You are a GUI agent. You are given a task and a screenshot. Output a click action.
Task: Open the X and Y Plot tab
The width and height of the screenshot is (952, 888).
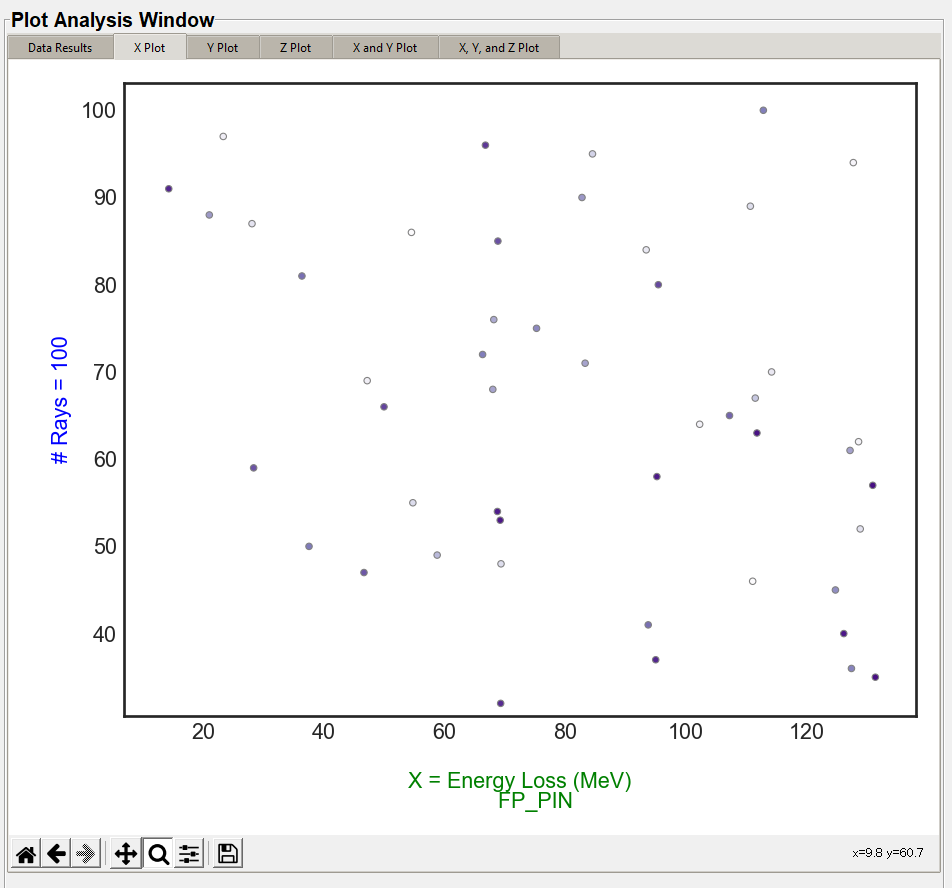click(x=385, y=48)
